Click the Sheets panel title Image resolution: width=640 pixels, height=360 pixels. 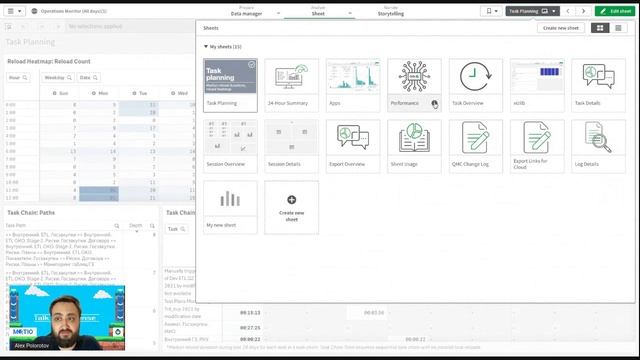[211, 28]
